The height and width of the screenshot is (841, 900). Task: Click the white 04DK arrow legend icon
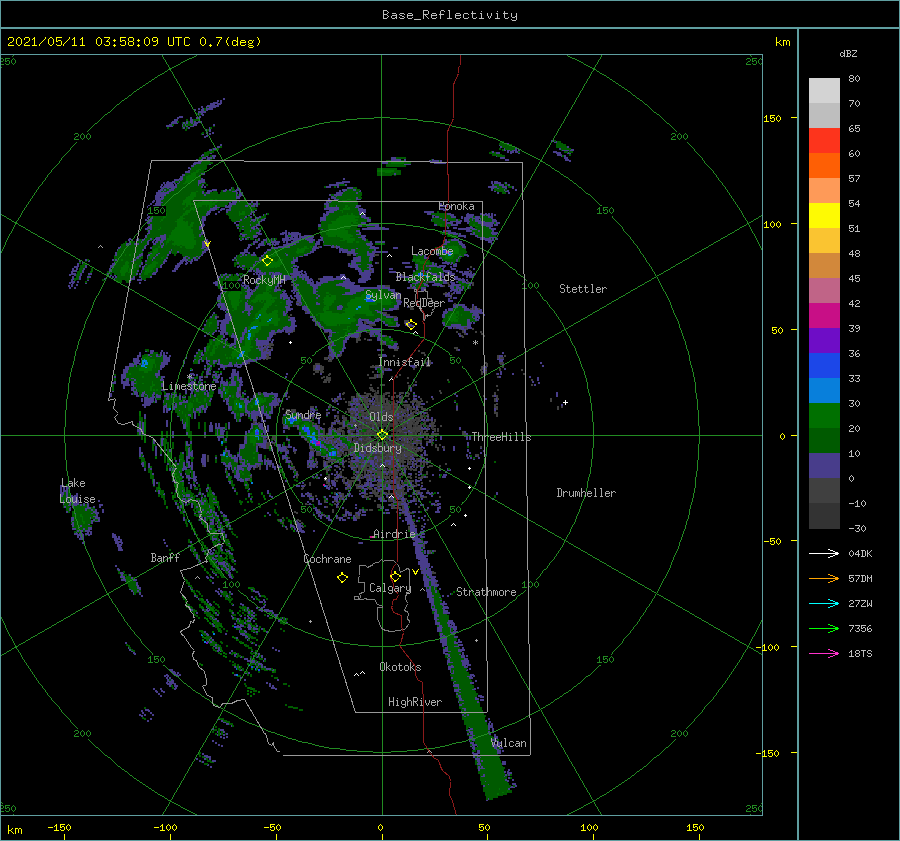824,553
